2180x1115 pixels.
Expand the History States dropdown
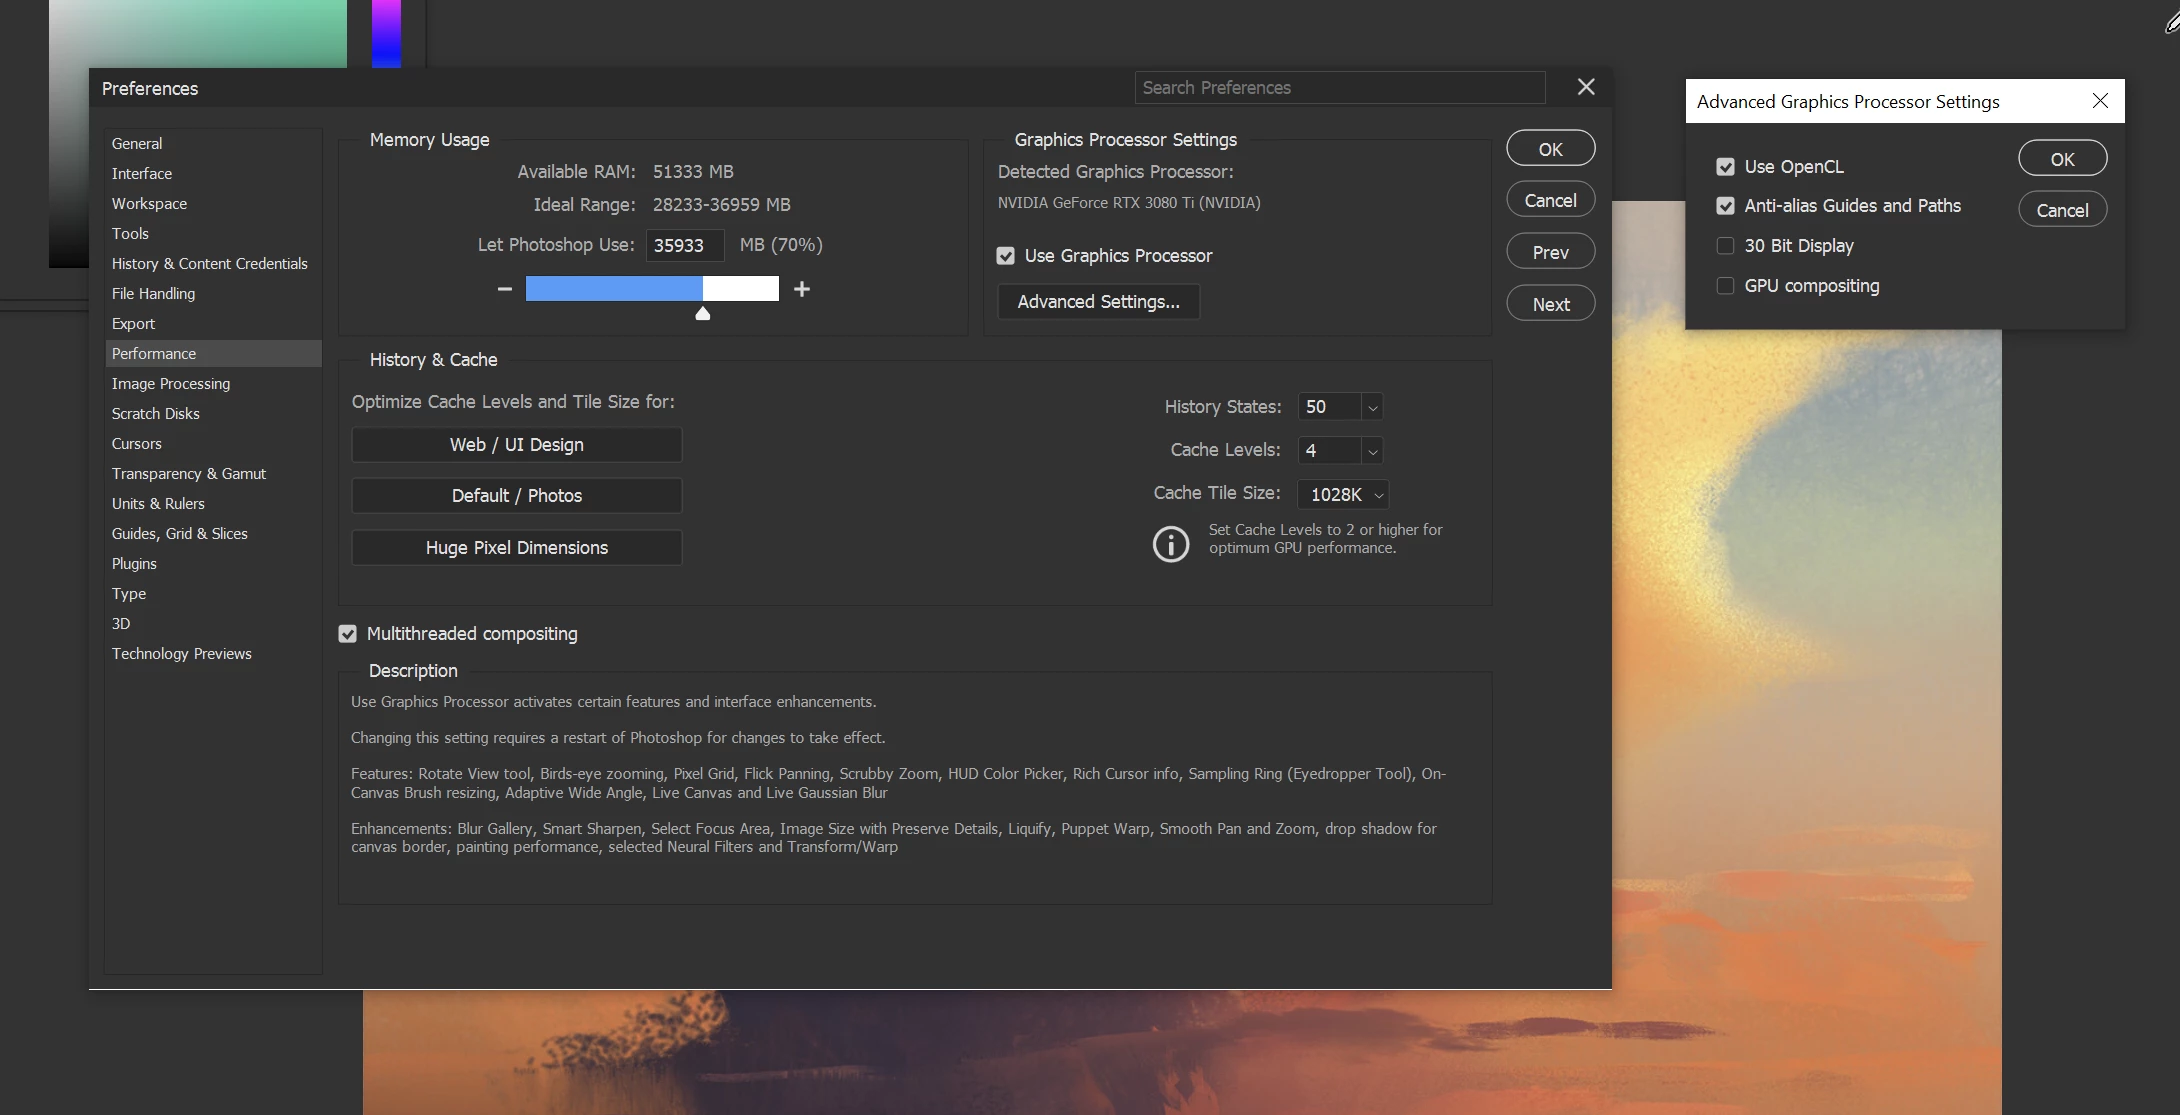point(1372,408)
